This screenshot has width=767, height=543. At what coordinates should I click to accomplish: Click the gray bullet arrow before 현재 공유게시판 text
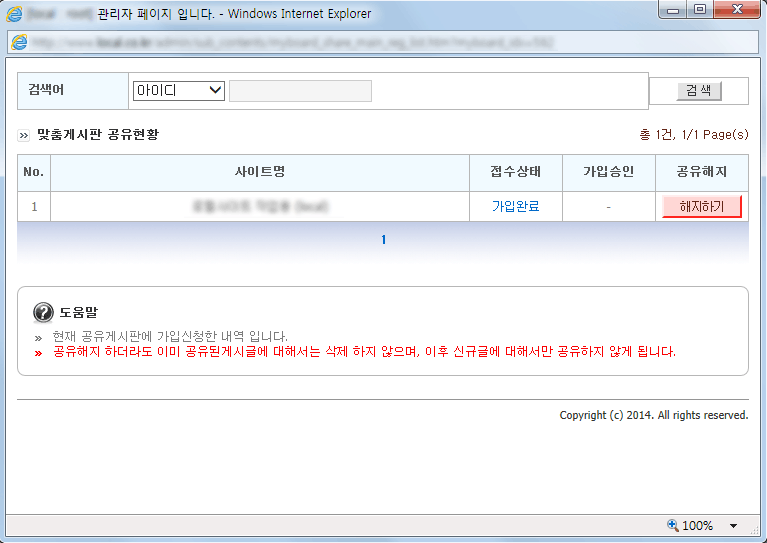click(38, 338)
